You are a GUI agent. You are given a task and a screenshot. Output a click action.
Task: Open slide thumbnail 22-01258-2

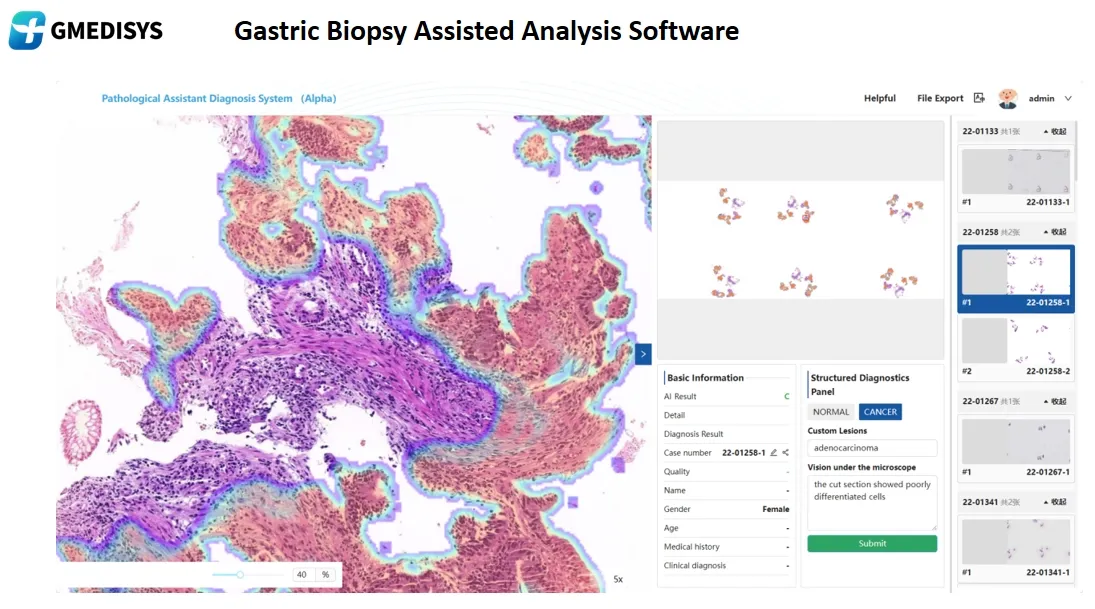(x=1016, y=342)
